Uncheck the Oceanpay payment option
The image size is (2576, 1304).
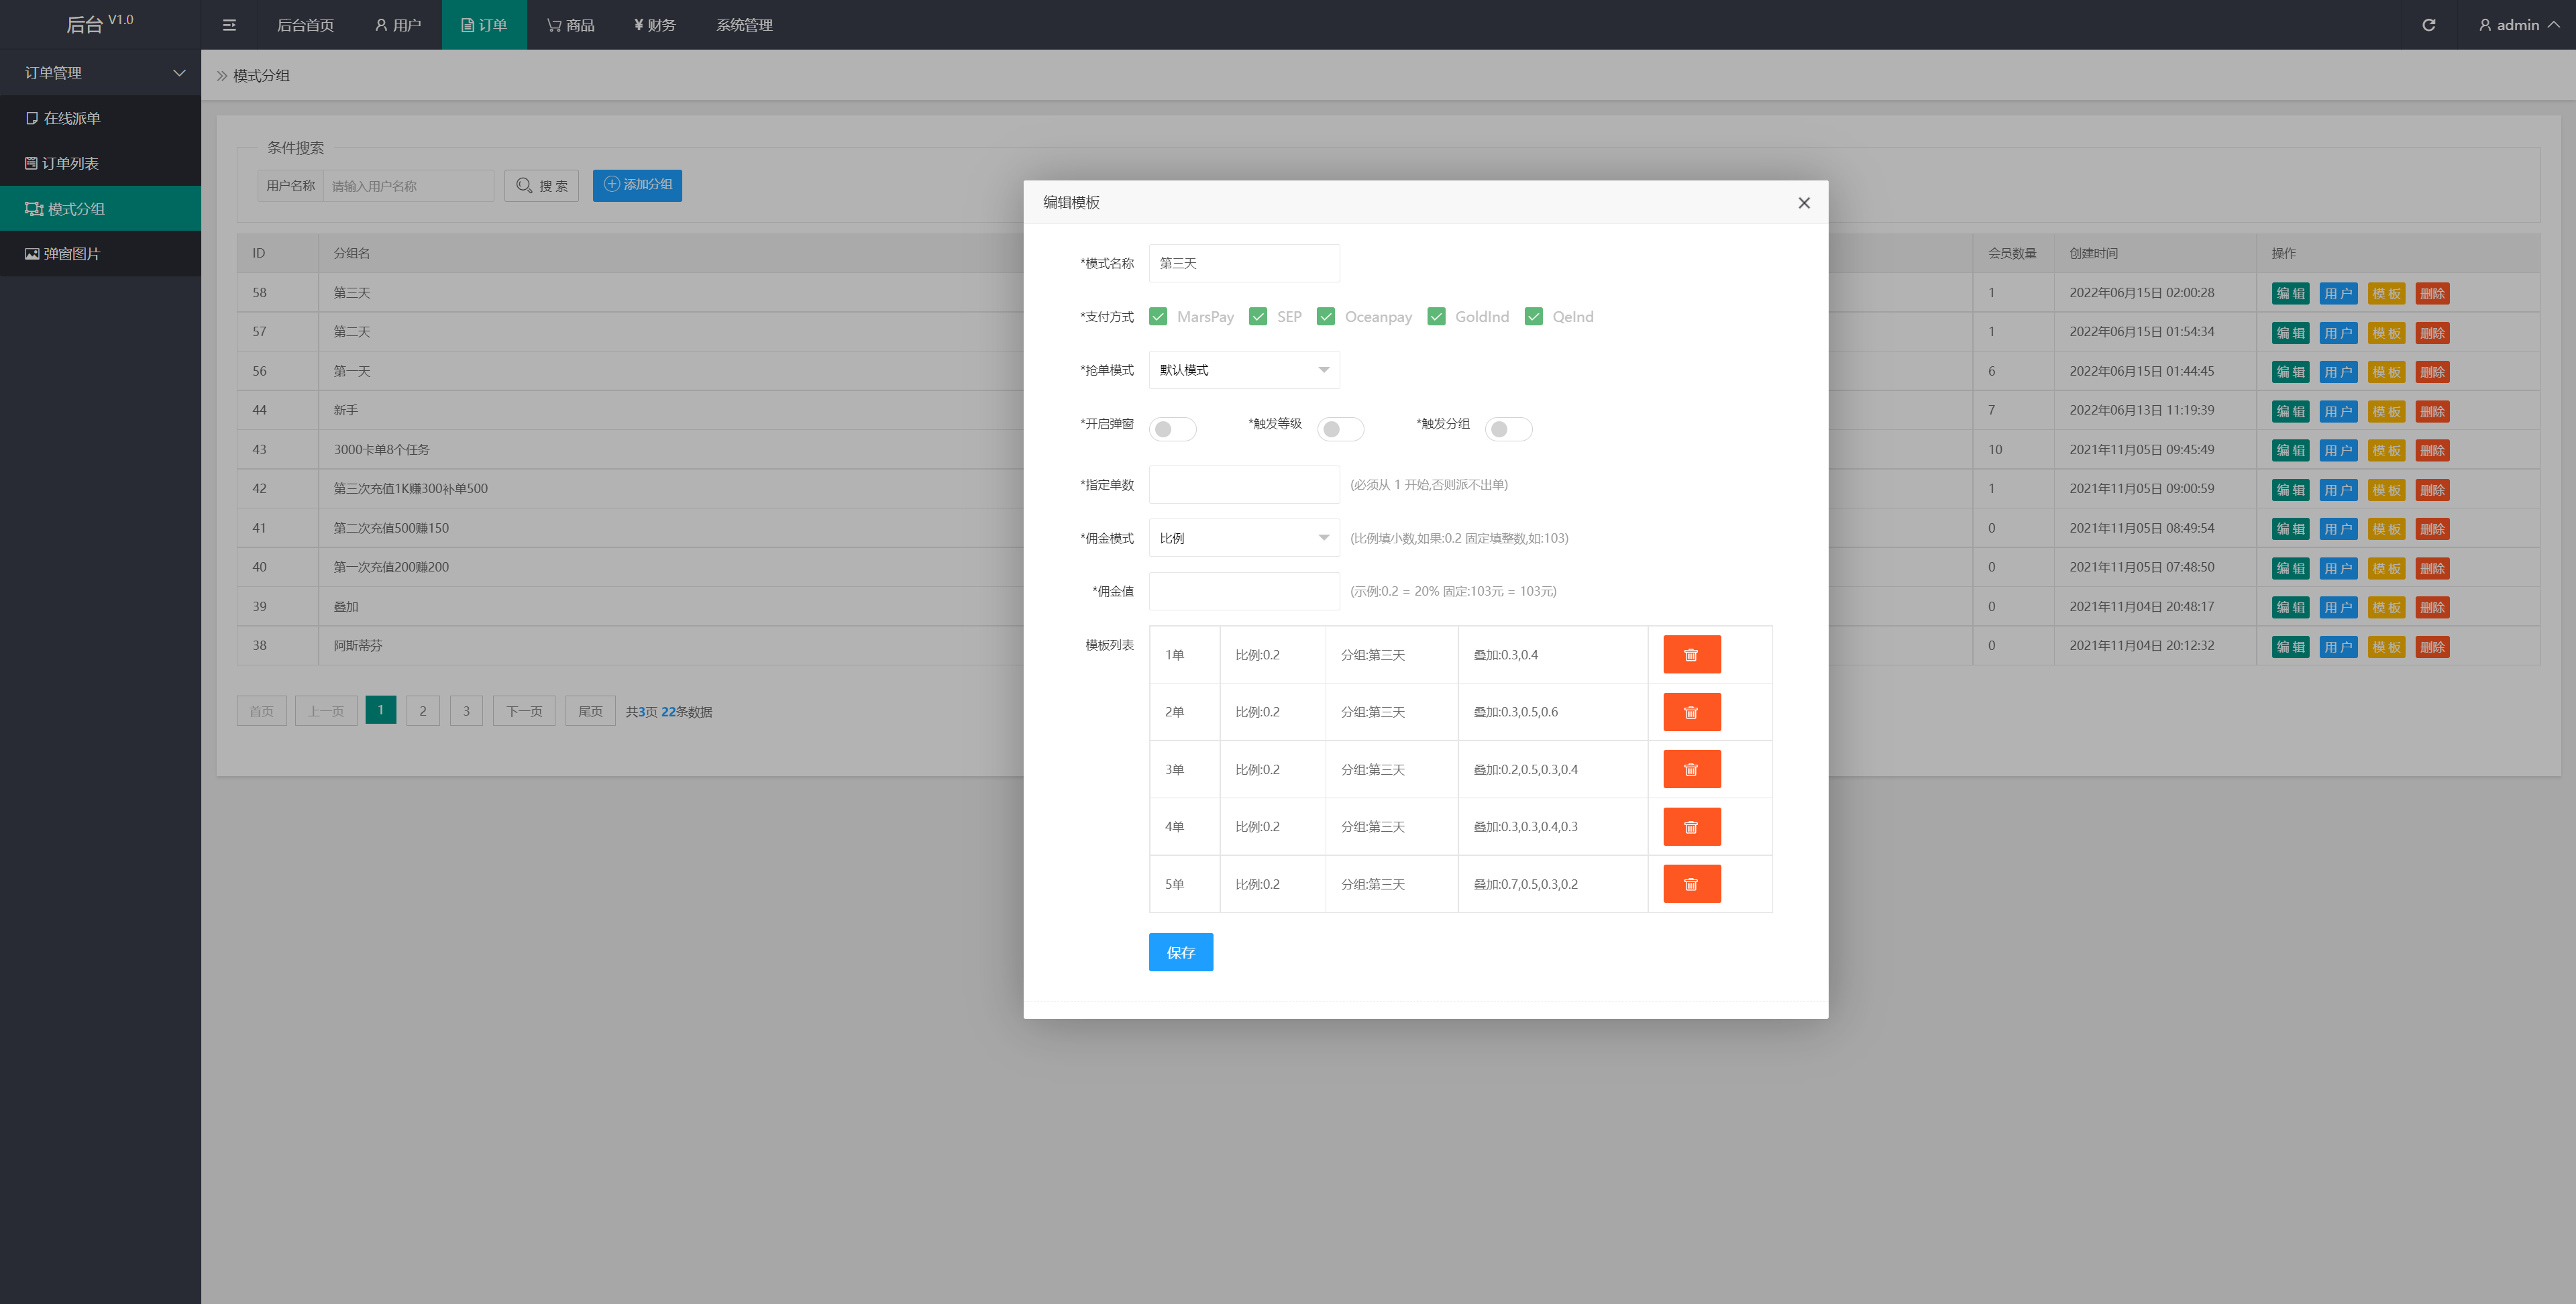(x=1326, y=317)
